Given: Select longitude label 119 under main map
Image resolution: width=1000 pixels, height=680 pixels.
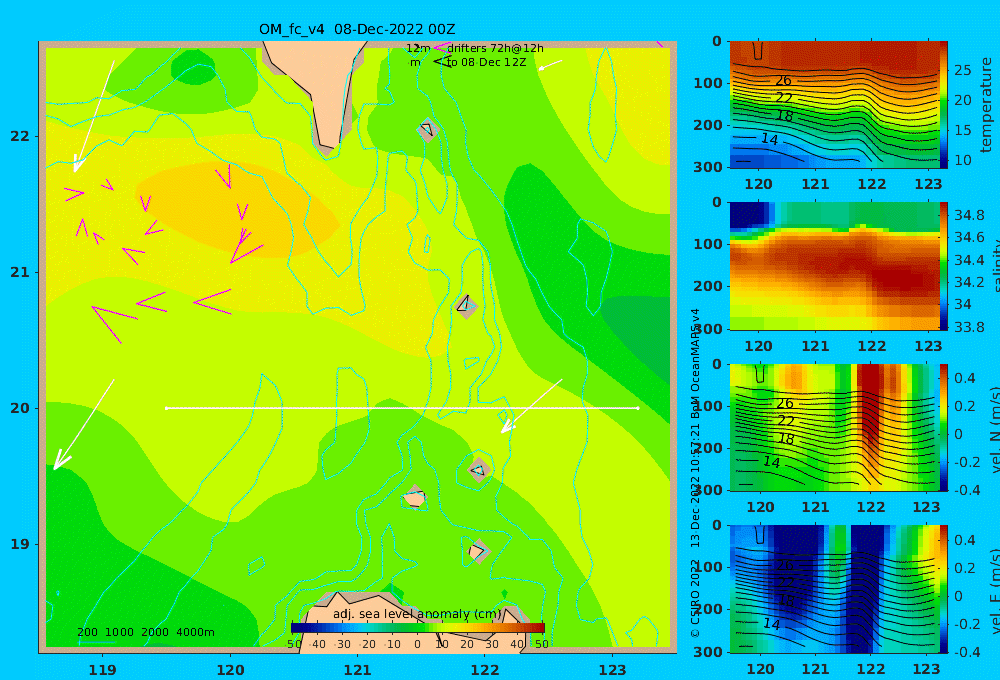Looking at the screenshot, I should pyautogui.click(x=103, y=670).
